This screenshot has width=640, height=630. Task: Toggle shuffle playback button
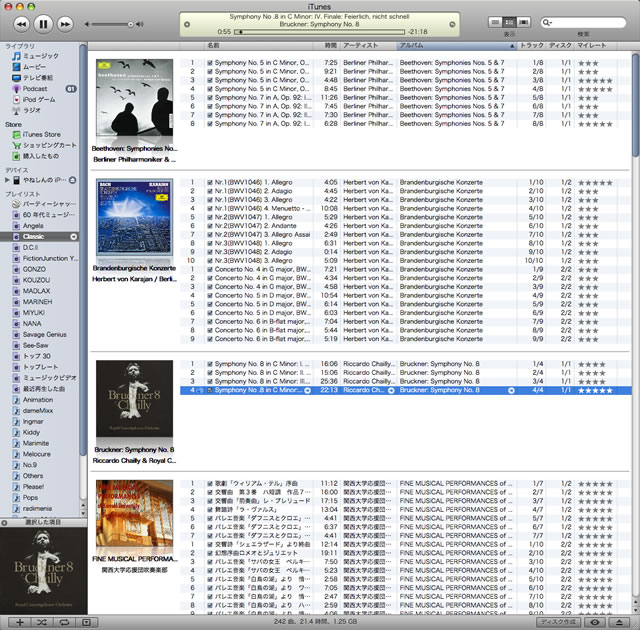[42, 622]
